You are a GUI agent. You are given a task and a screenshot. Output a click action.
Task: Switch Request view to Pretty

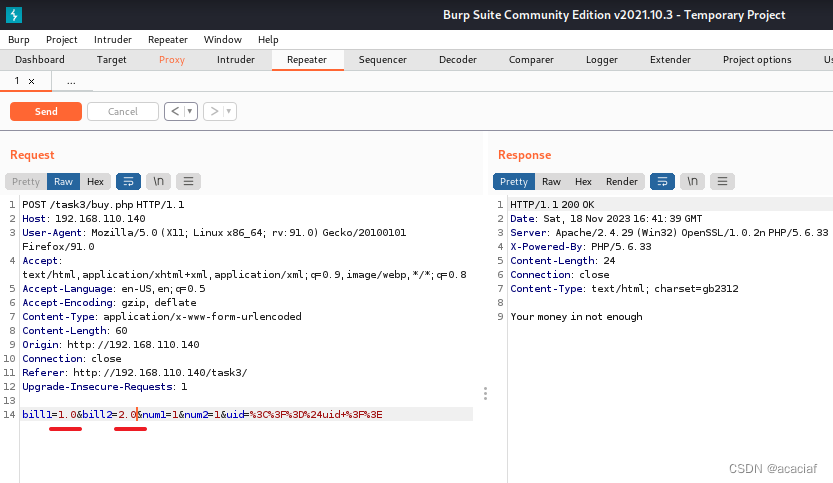point(26,182)
